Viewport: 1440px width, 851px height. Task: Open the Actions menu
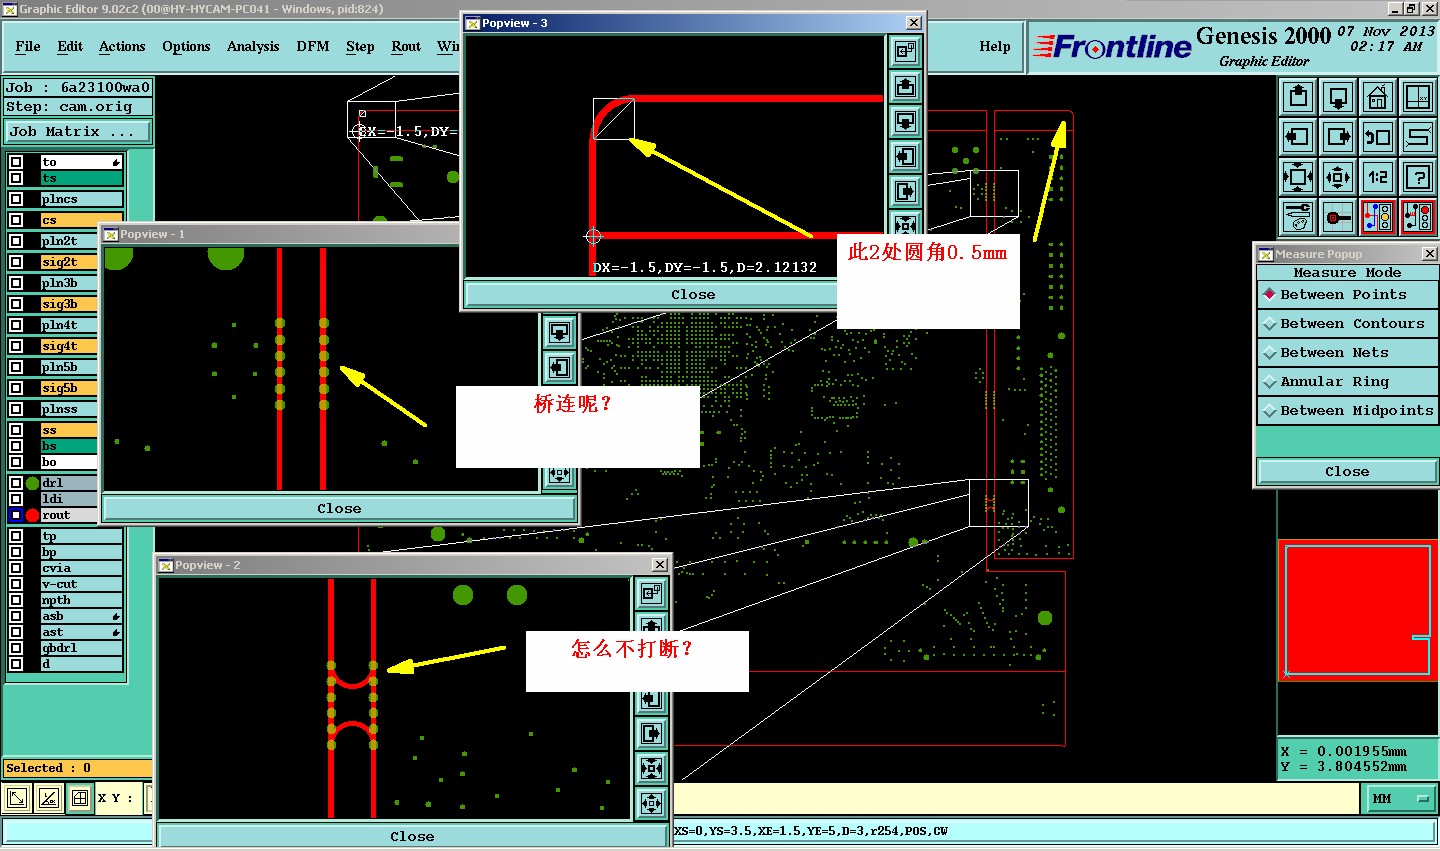pyautogui.click(x=122, y=47)
